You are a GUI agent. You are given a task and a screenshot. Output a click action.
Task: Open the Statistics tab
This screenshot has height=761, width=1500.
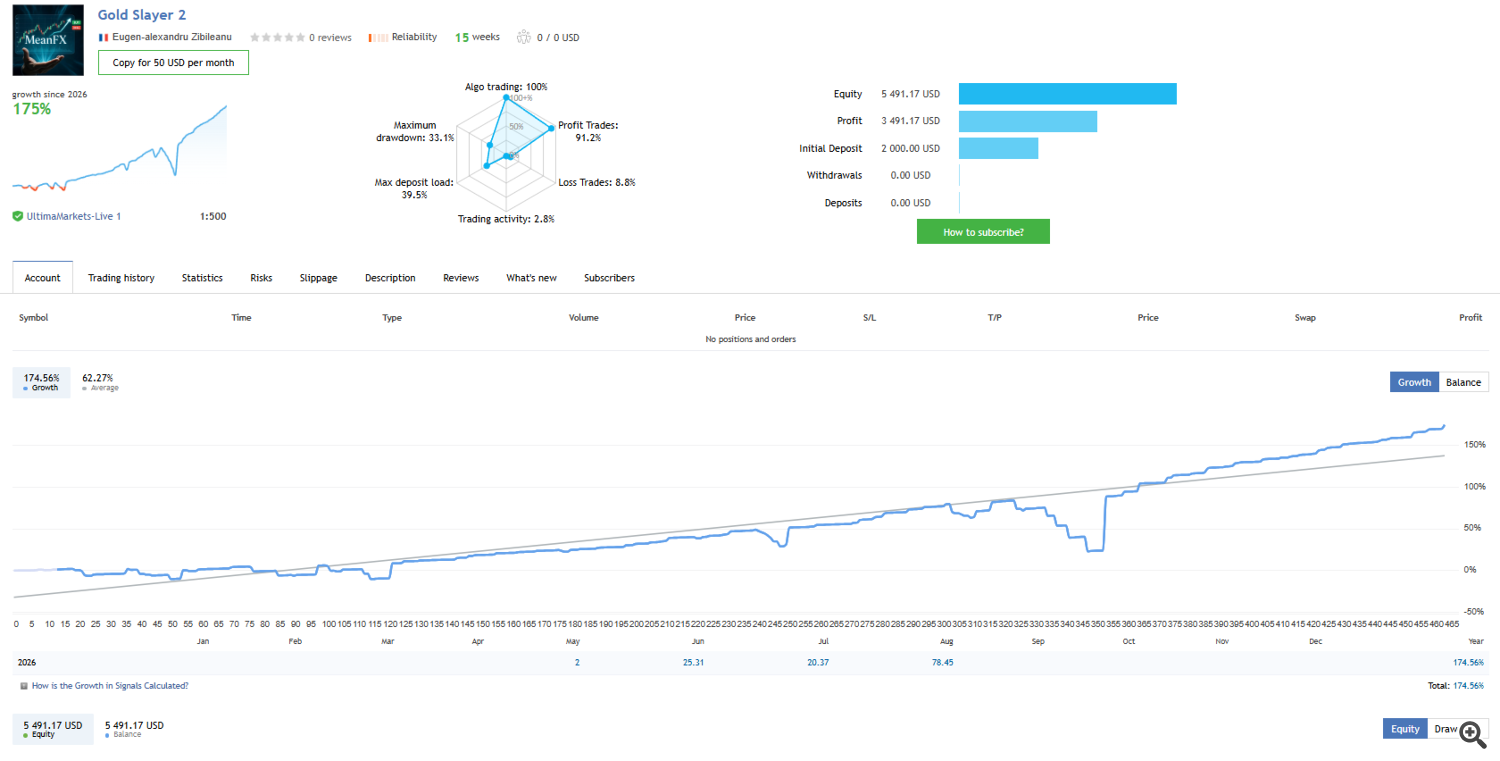[202, 278]
